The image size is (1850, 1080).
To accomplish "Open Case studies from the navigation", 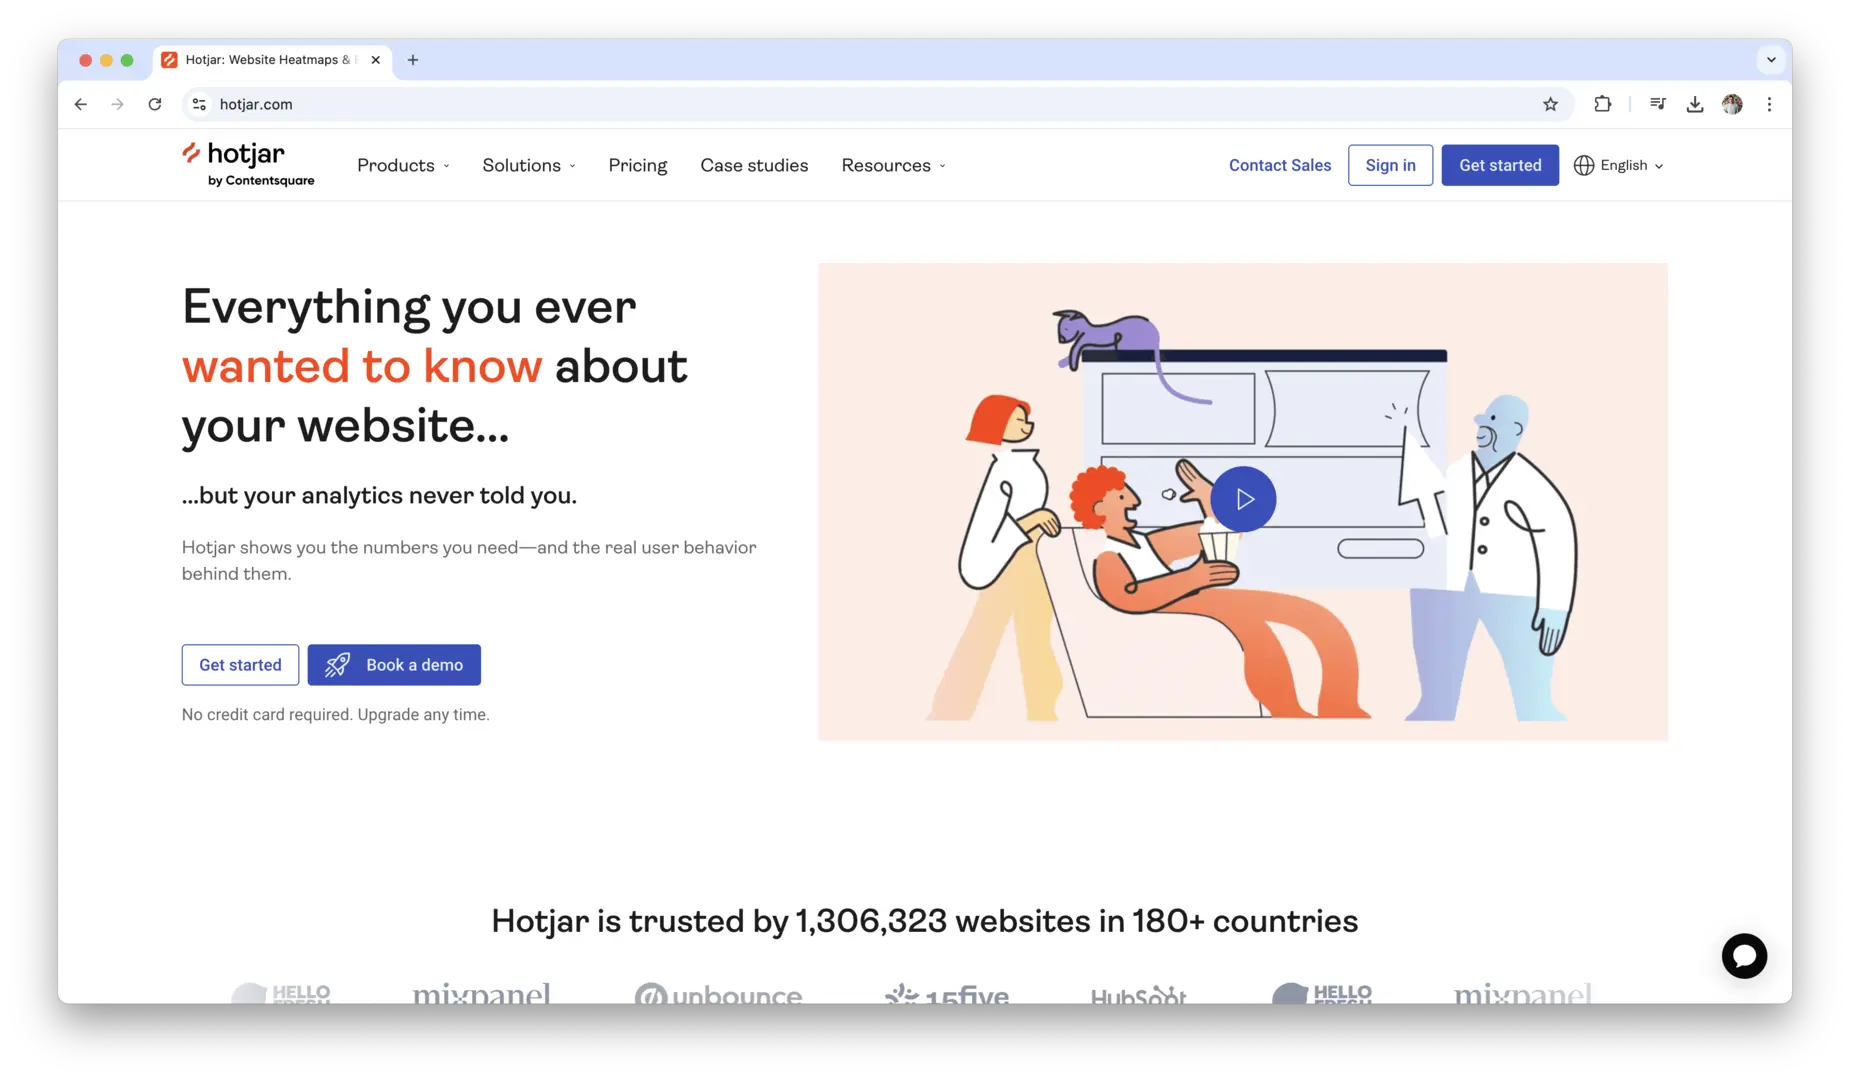I will [754, 166].
